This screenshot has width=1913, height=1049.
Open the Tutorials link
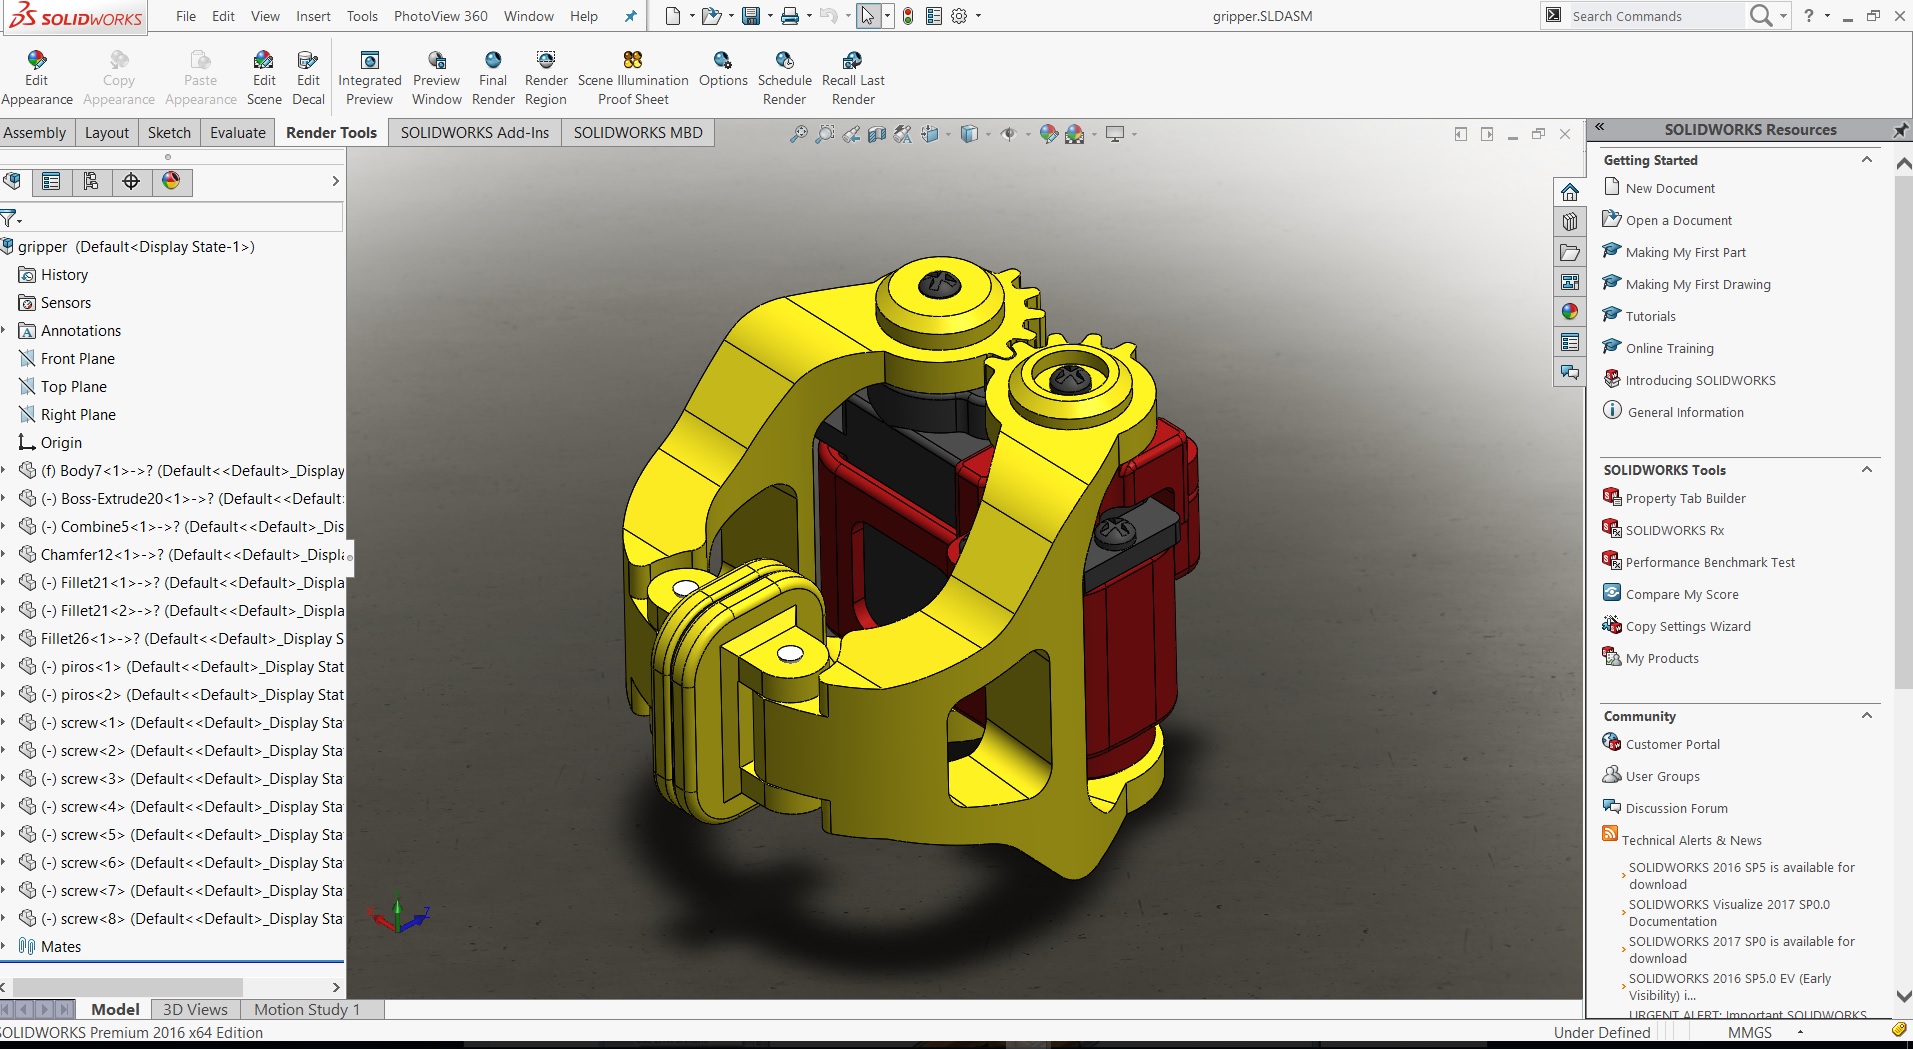point(1650,316)
